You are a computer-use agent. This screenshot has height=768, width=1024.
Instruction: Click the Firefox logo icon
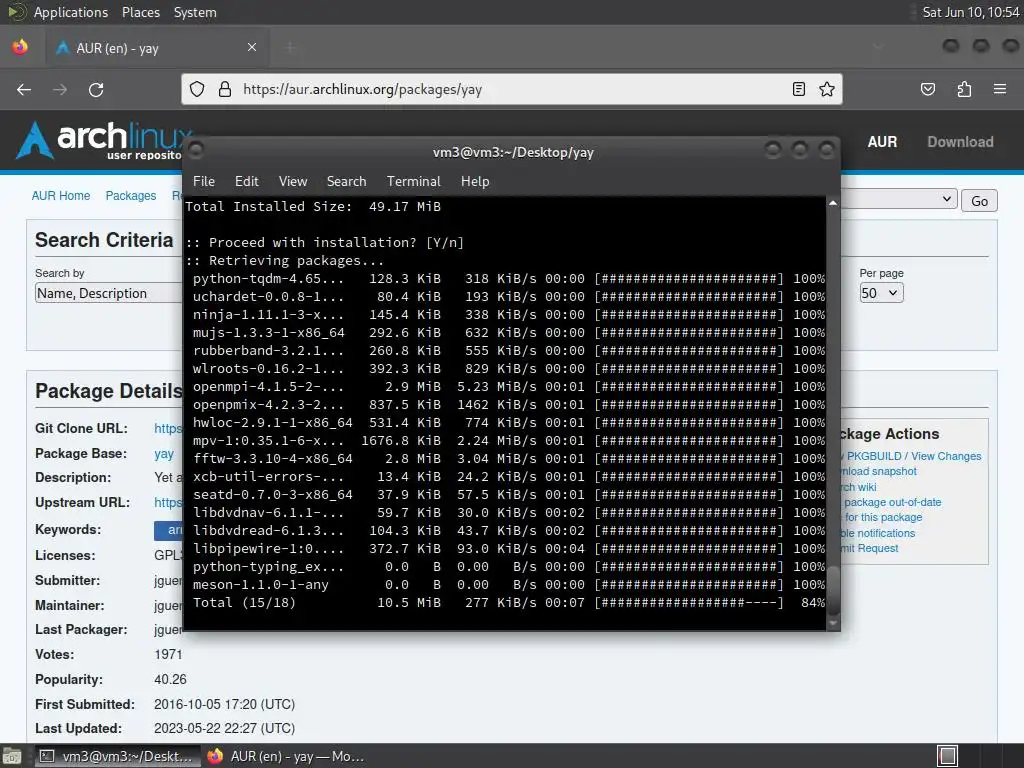(20, 47)
